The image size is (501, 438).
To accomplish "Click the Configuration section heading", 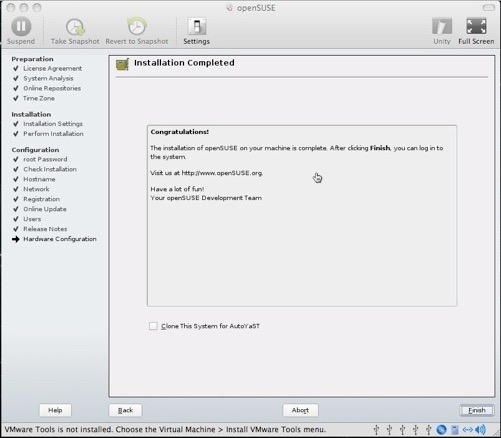I will 35,150.
